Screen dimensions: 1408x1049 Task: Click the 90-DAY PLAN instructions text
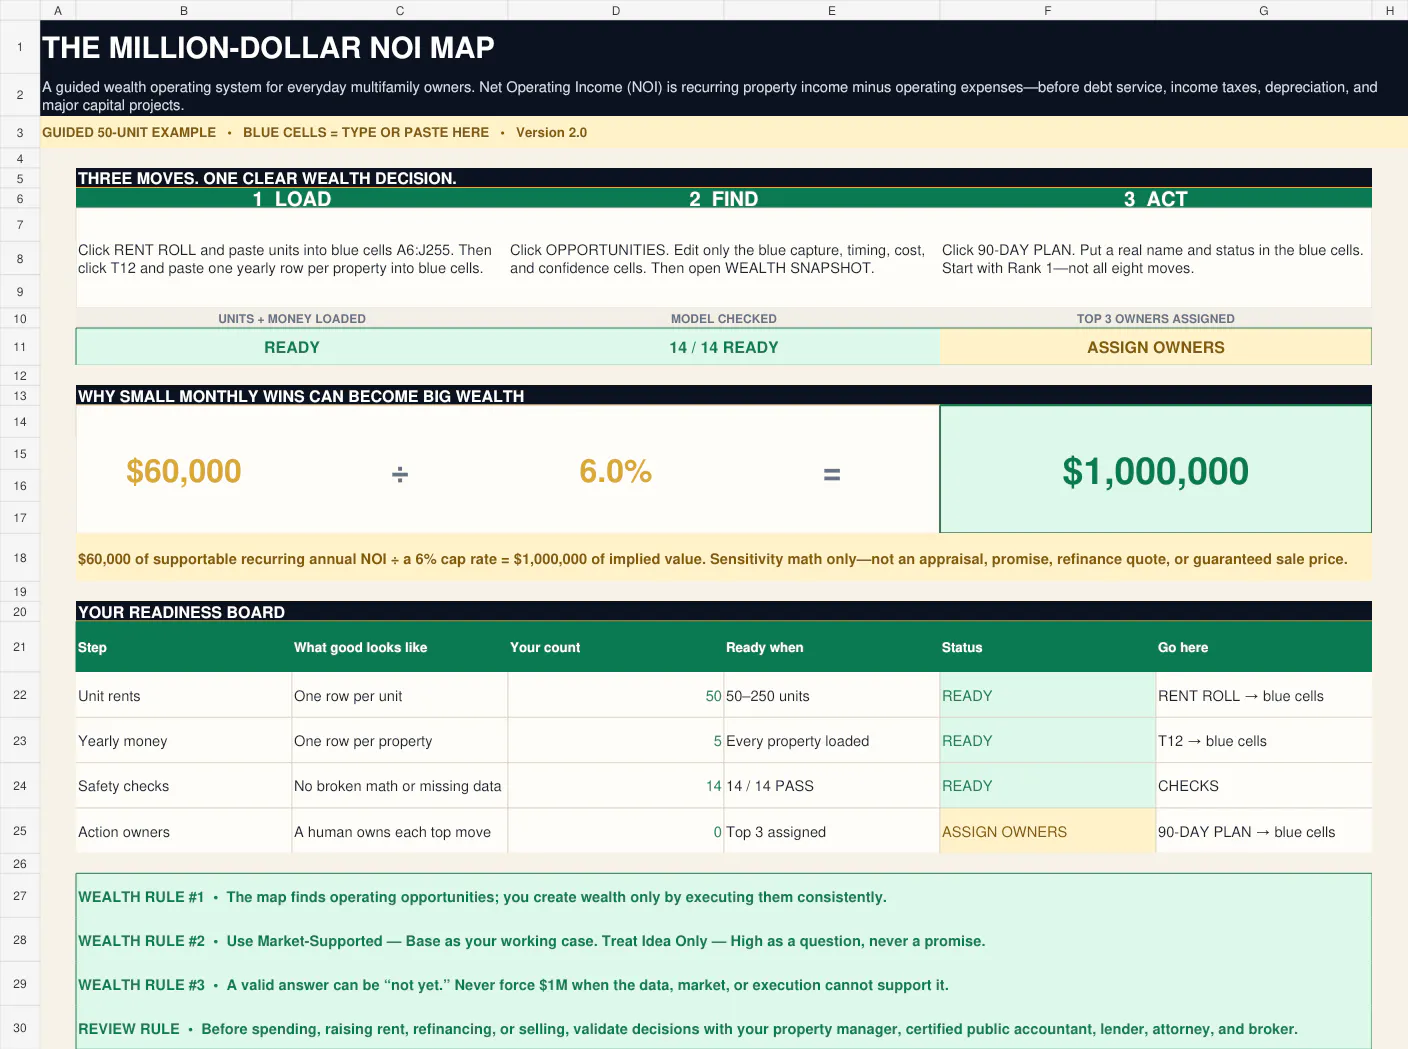1152,259
